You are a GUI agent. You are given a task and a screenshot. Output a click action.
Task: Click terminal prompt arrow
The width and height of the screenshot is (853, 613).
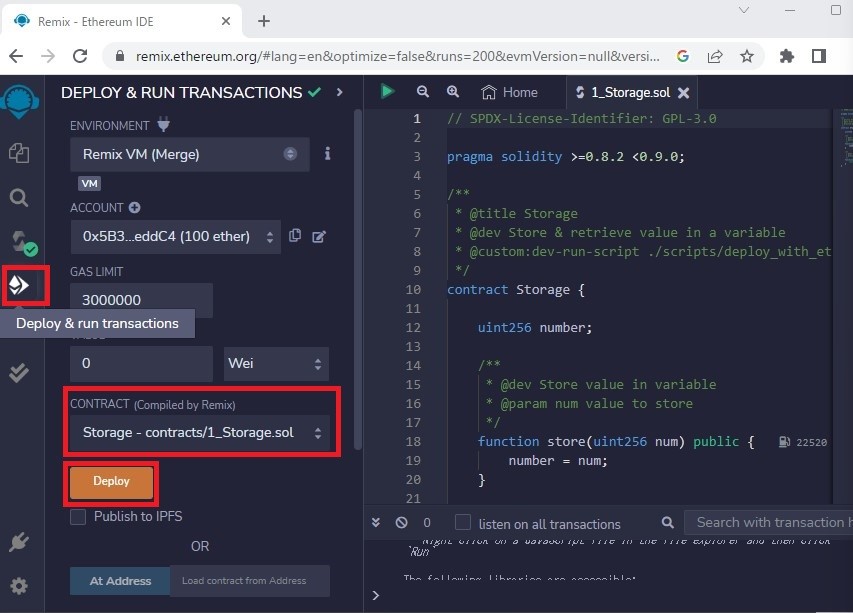(x=376, y=595)
